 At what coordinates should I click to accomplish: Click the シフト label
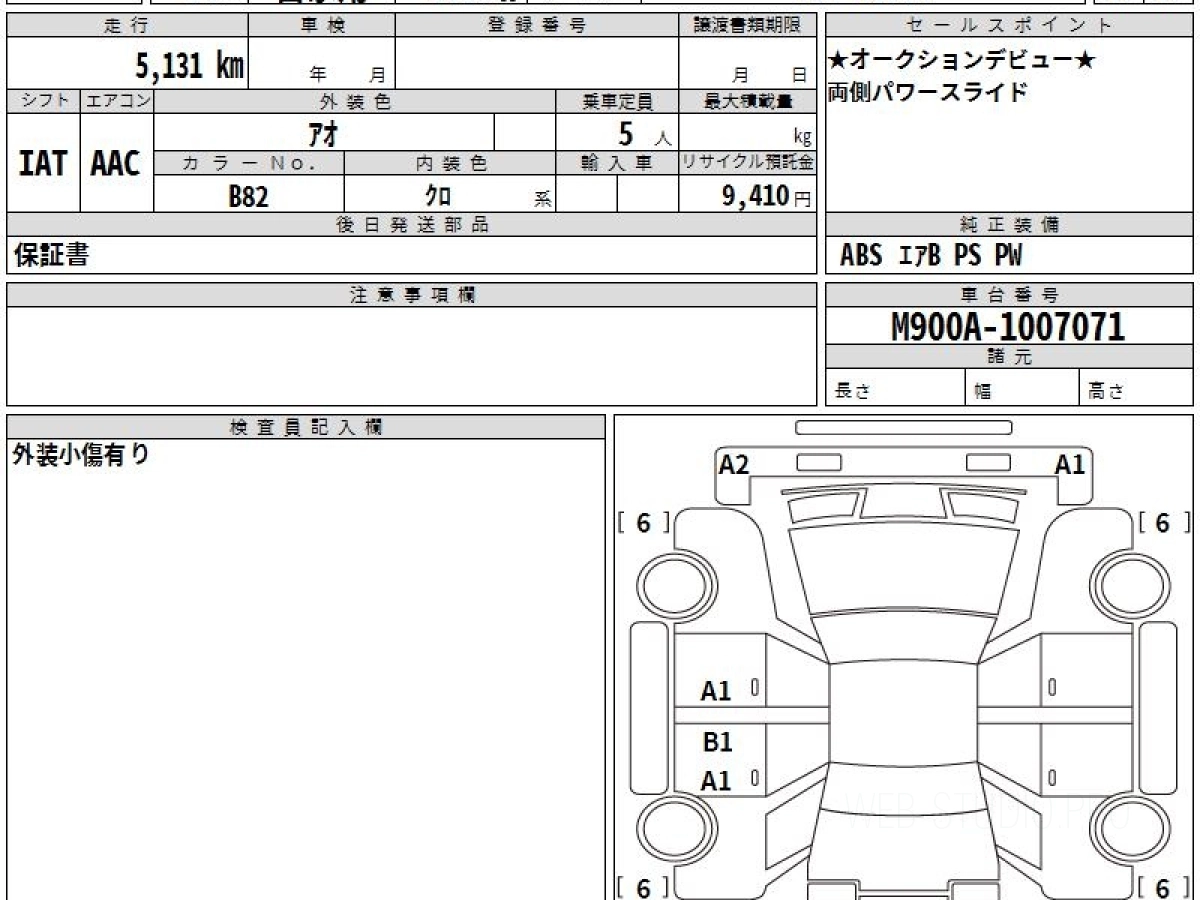(43, 101)
